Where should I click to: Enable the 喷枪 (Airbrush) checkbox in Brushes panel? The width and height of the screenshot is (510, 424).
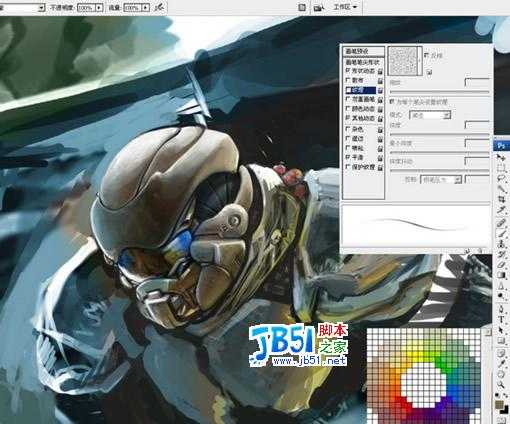coord(348,147)
